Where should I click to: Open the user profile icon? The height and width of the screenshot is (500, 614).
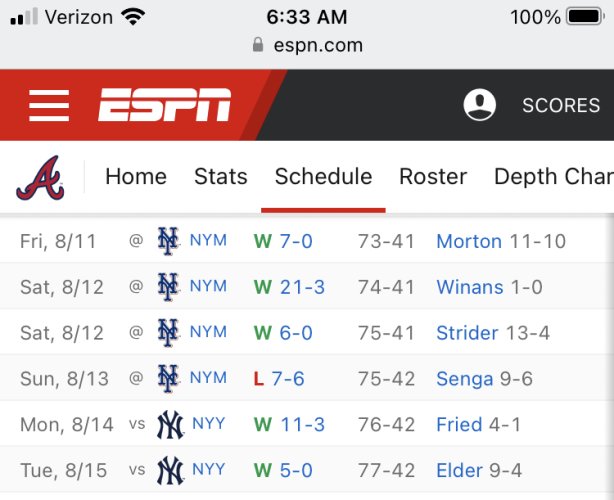480,105
